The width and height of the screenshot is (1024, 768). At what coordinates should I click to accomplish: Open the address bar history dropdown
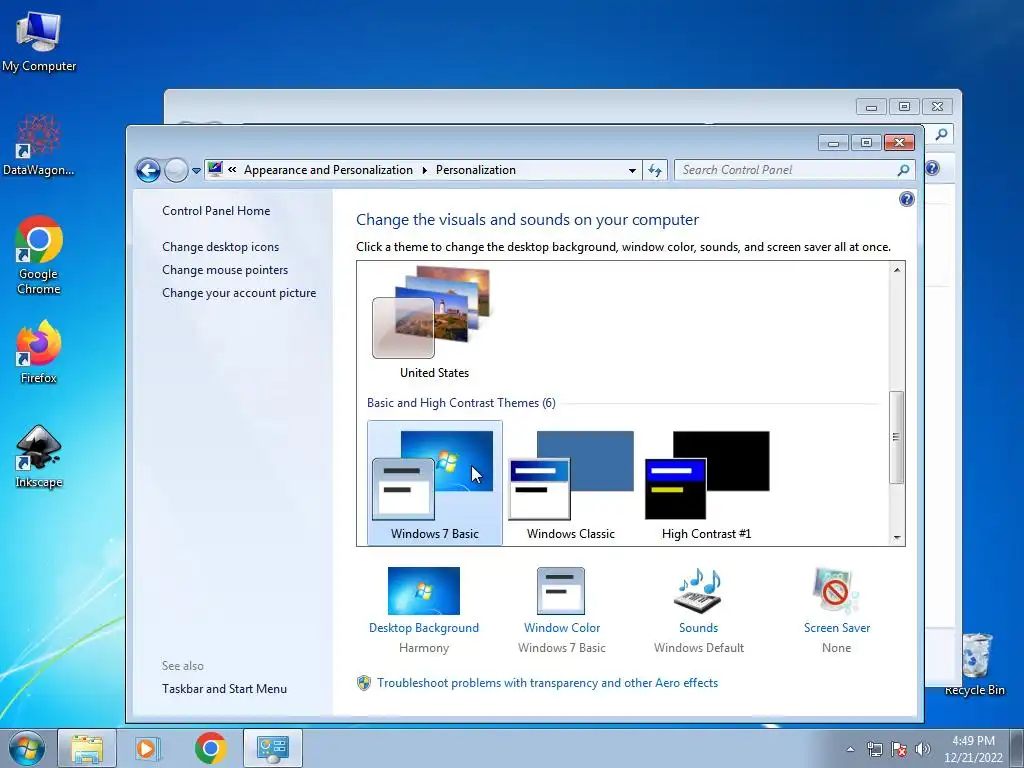[x=632, y=170]
